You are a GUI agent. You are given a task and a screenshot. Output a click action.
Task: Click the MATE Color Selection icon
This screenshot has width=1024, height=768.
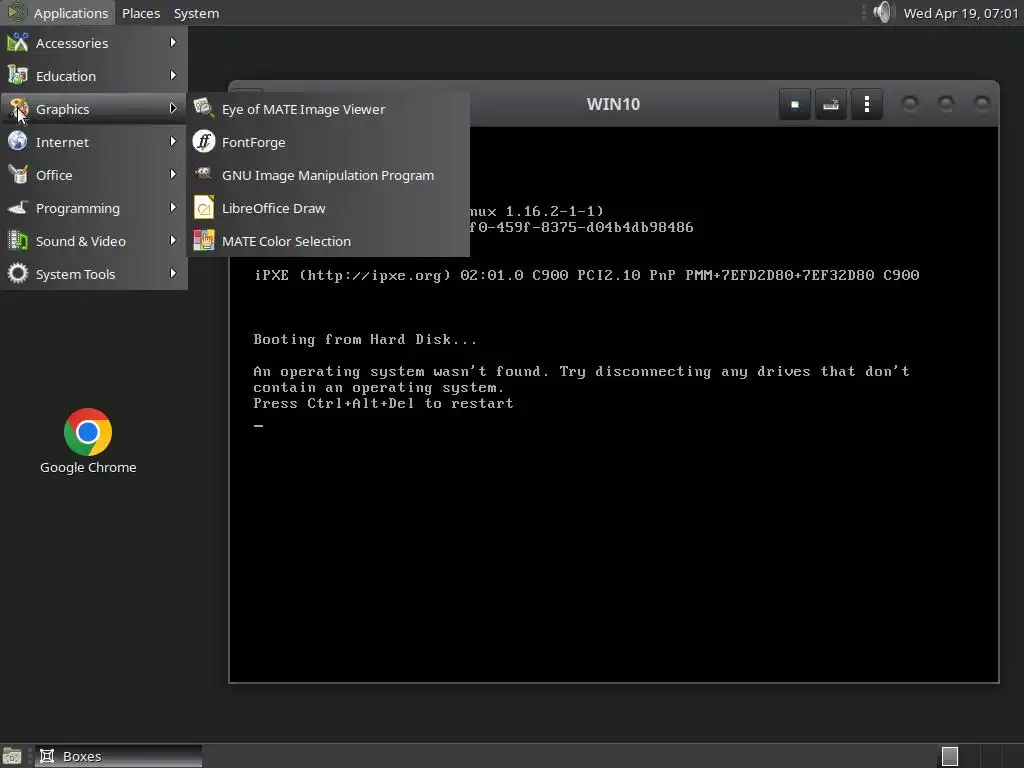pos(204,241)
